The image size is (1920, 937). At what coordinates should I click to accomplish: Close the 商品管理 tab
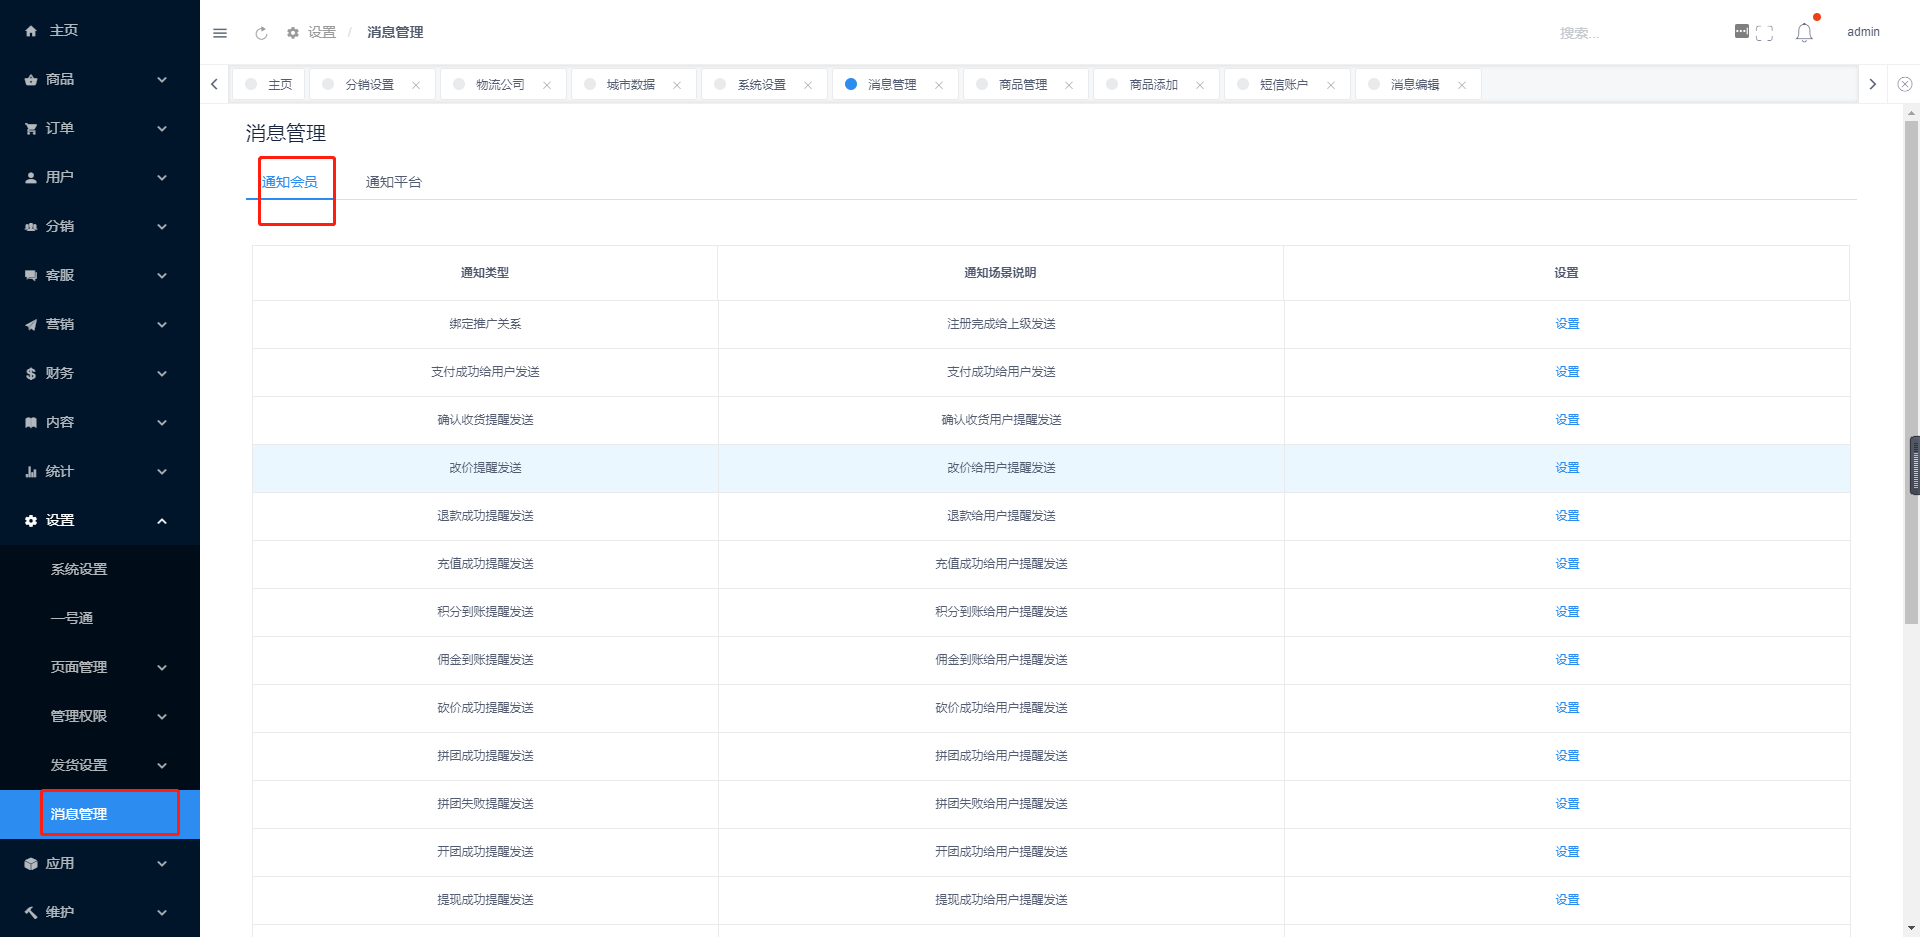pyautogui.click(x=1069, y=85)
